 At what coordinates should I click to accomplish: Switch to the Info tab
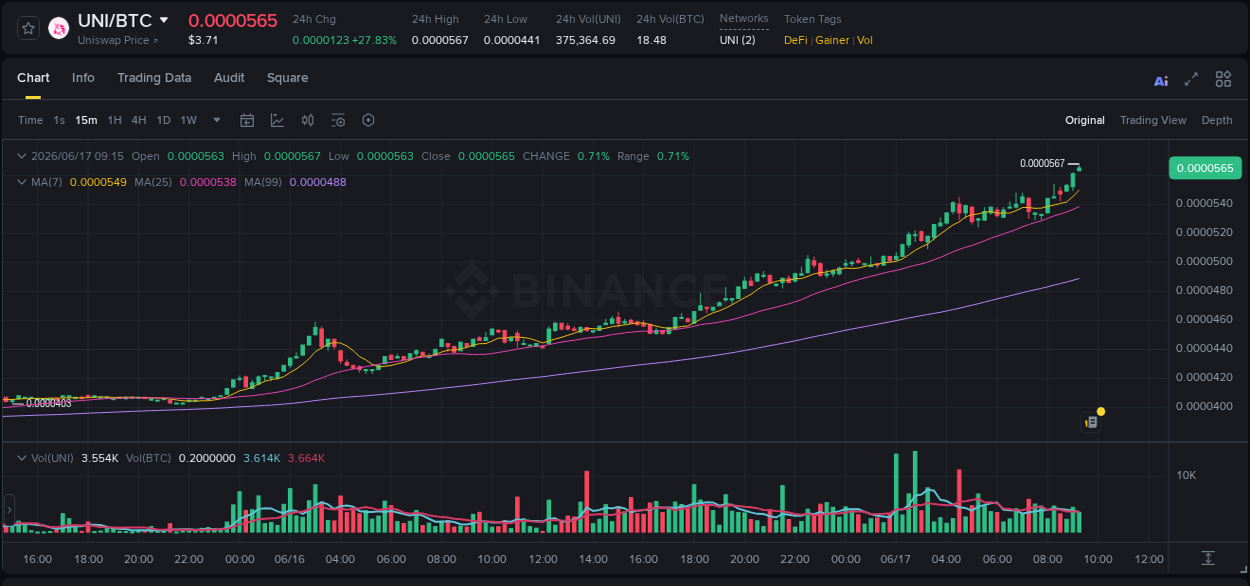[83, 78]
